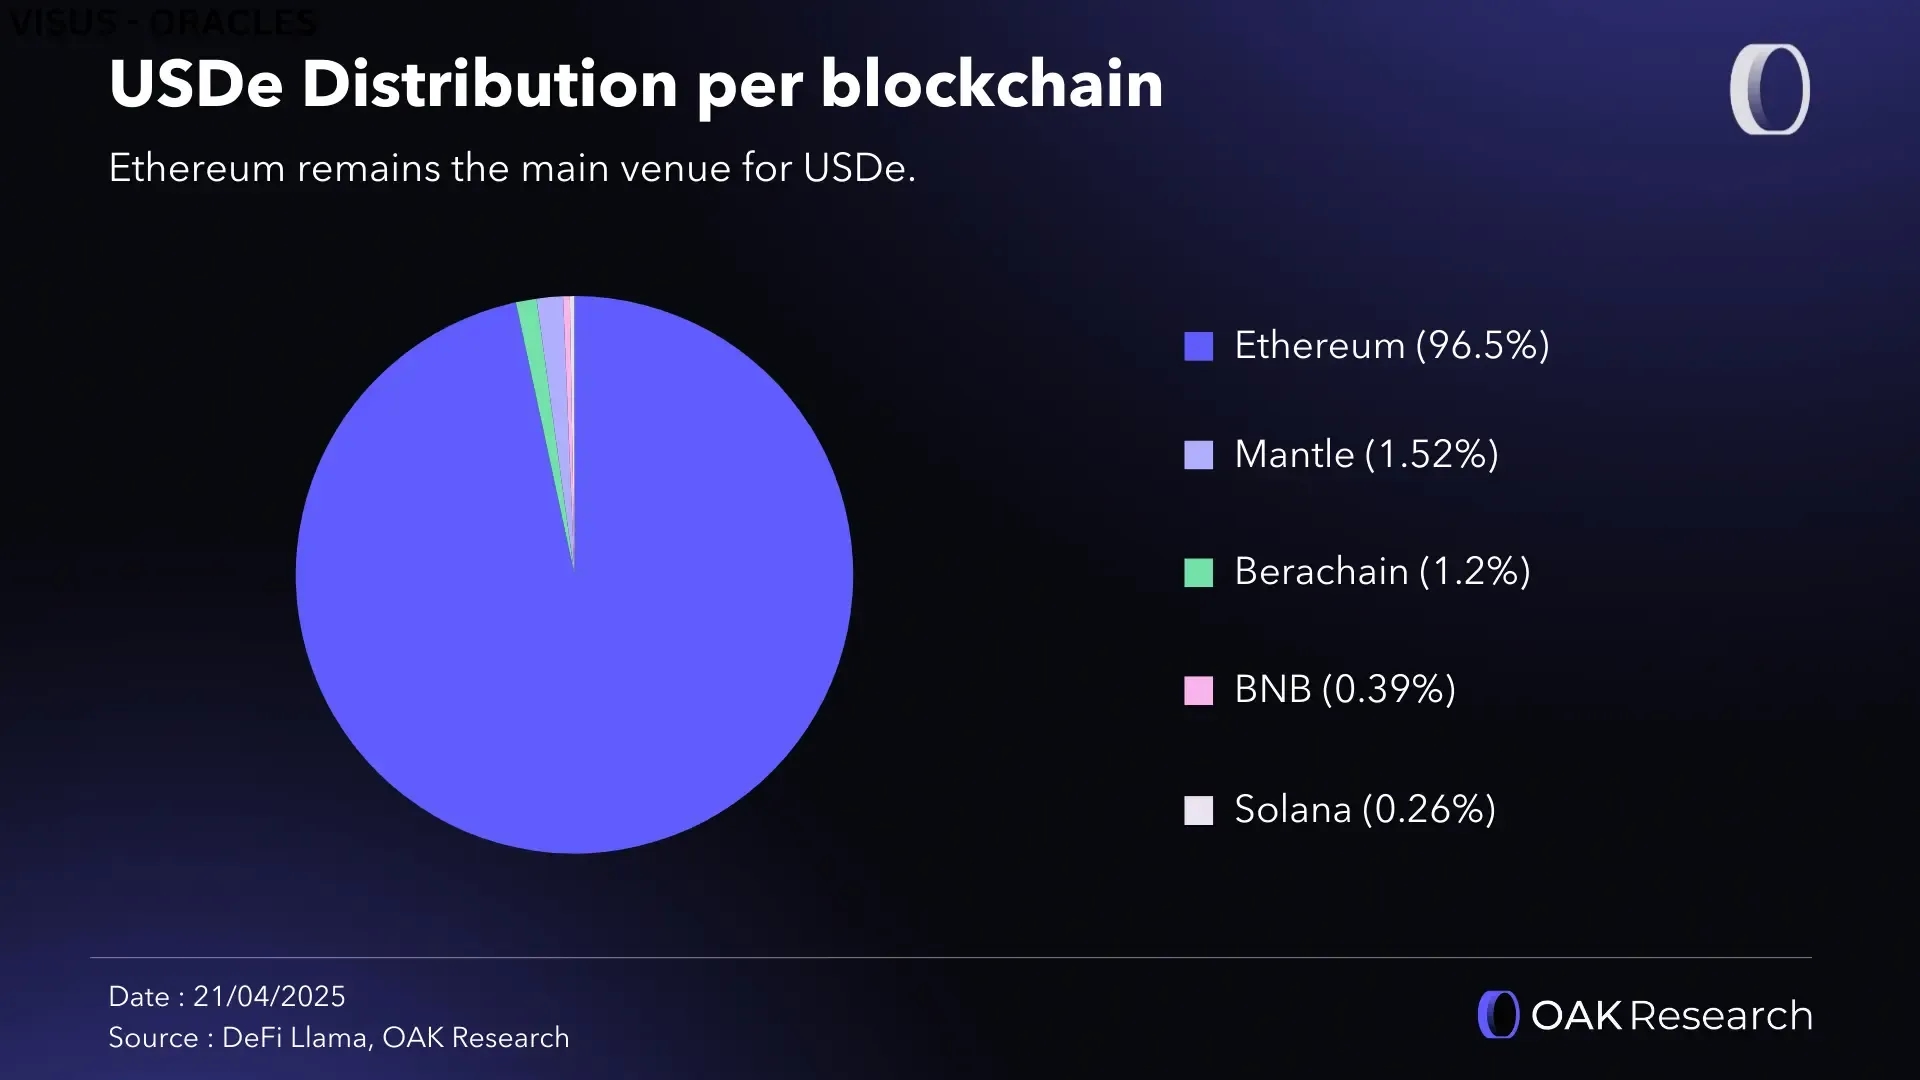Click the subtitle about Ethereum main venue
1920x1080 pixels.
pyautogui.click(x=512, y=168)
